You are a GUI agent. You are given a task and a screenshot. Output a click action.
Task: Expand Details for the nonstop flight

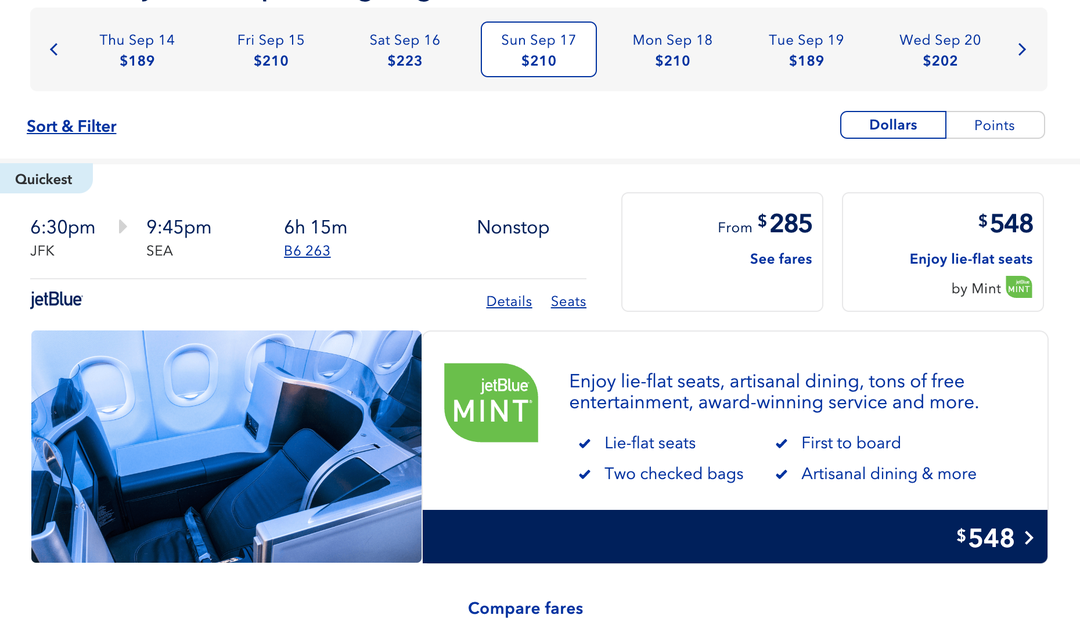[x=509, y=301]
